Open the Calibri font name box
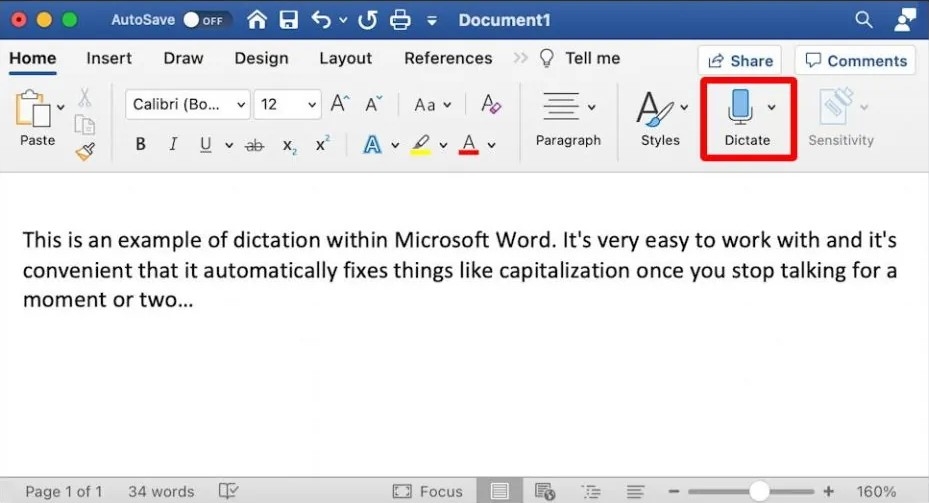Viewport: 929px width, 503px height. 188,105
